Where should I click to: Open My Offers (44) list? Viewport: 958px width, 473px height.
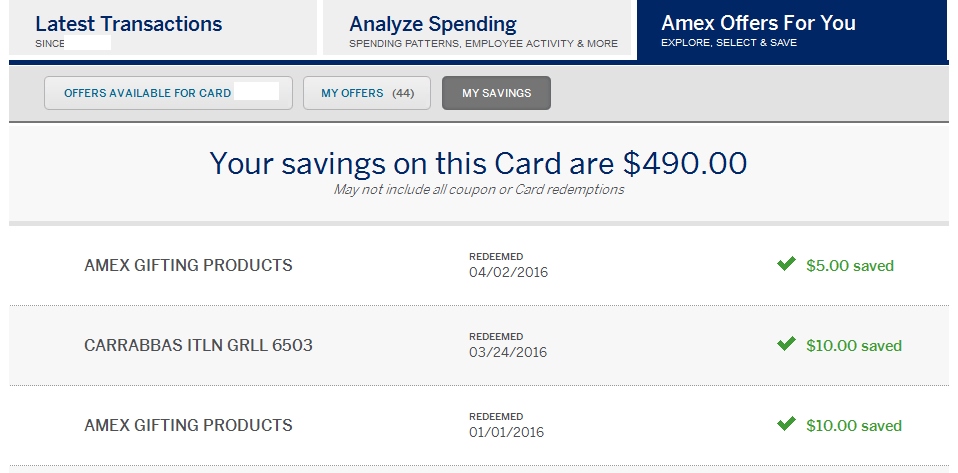click(367, 93)
